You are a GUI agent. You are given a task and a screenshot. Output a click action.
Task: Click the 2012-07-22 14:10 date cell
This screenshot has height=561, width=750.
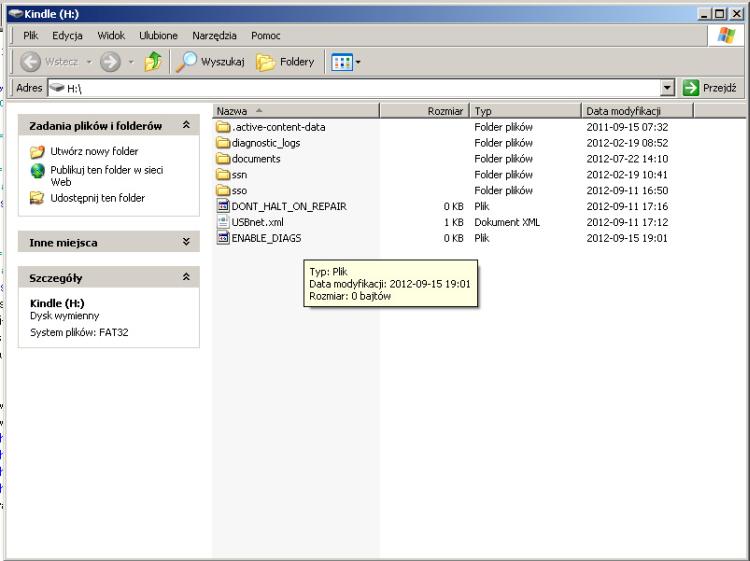pos(627,159)
